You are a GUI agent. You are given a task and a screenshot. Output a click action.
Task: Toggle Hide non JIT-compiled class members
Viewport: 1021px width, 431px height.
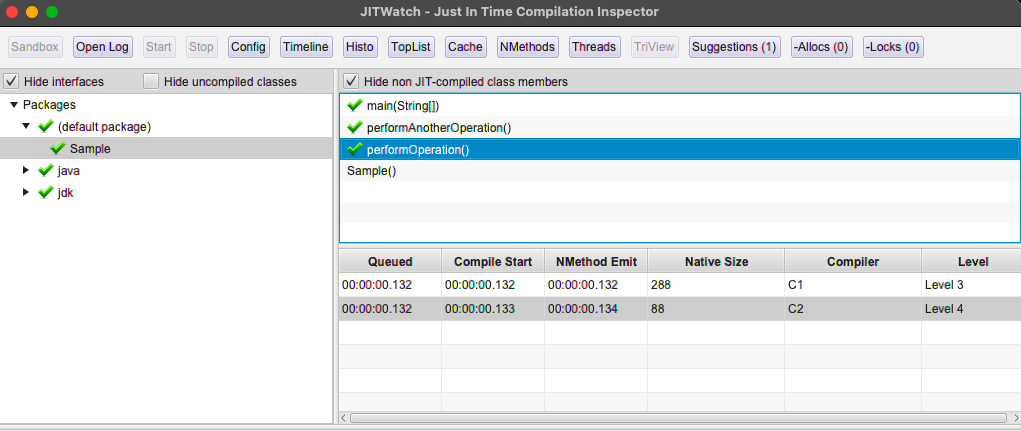351,81
